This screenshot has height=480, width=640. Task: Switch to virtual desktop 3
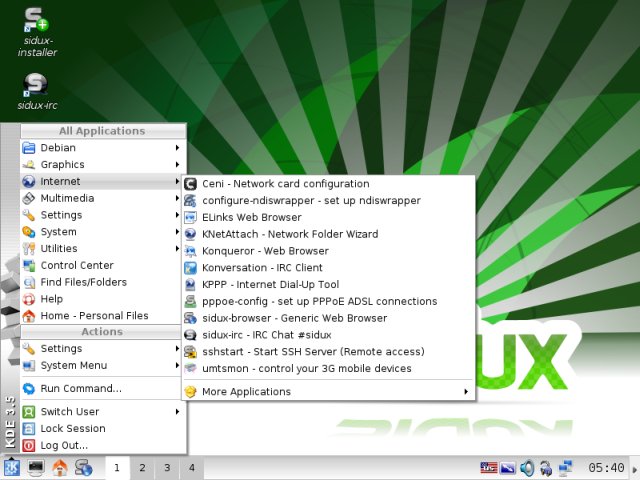166,467
